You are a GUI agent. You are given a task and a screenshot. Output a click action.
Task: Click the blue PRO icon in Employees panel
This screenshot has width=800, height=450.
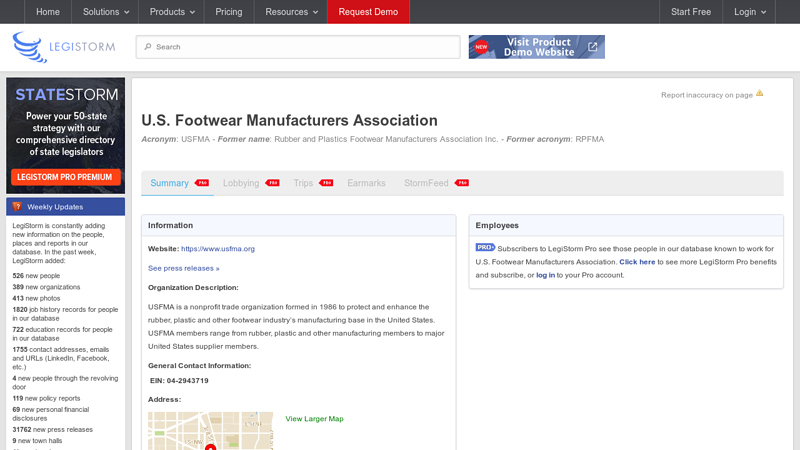[485, 247]
